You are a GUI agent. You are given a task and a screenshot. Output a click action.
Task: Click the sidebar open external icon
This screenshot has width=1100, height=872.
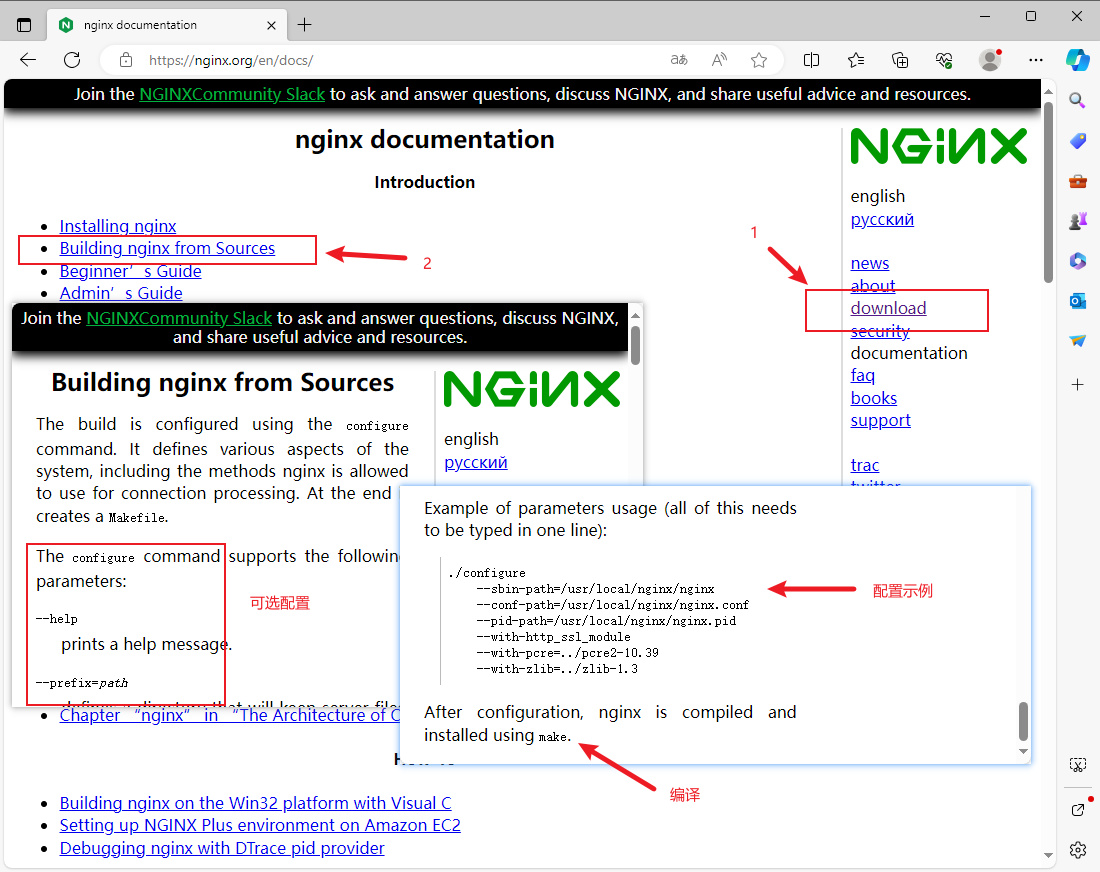tap(1078, 810)
